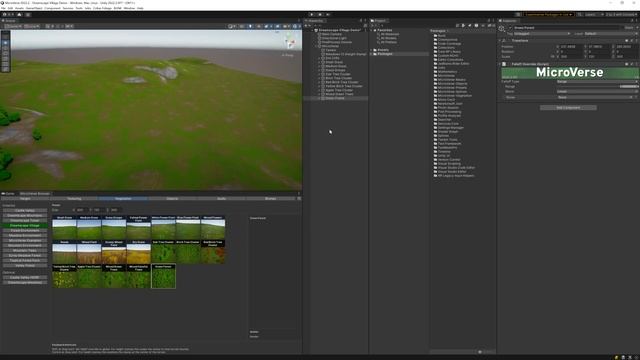Pick the Wheat Field preset thumbnail
Screen dimensions: 640x360
point(89,252)
